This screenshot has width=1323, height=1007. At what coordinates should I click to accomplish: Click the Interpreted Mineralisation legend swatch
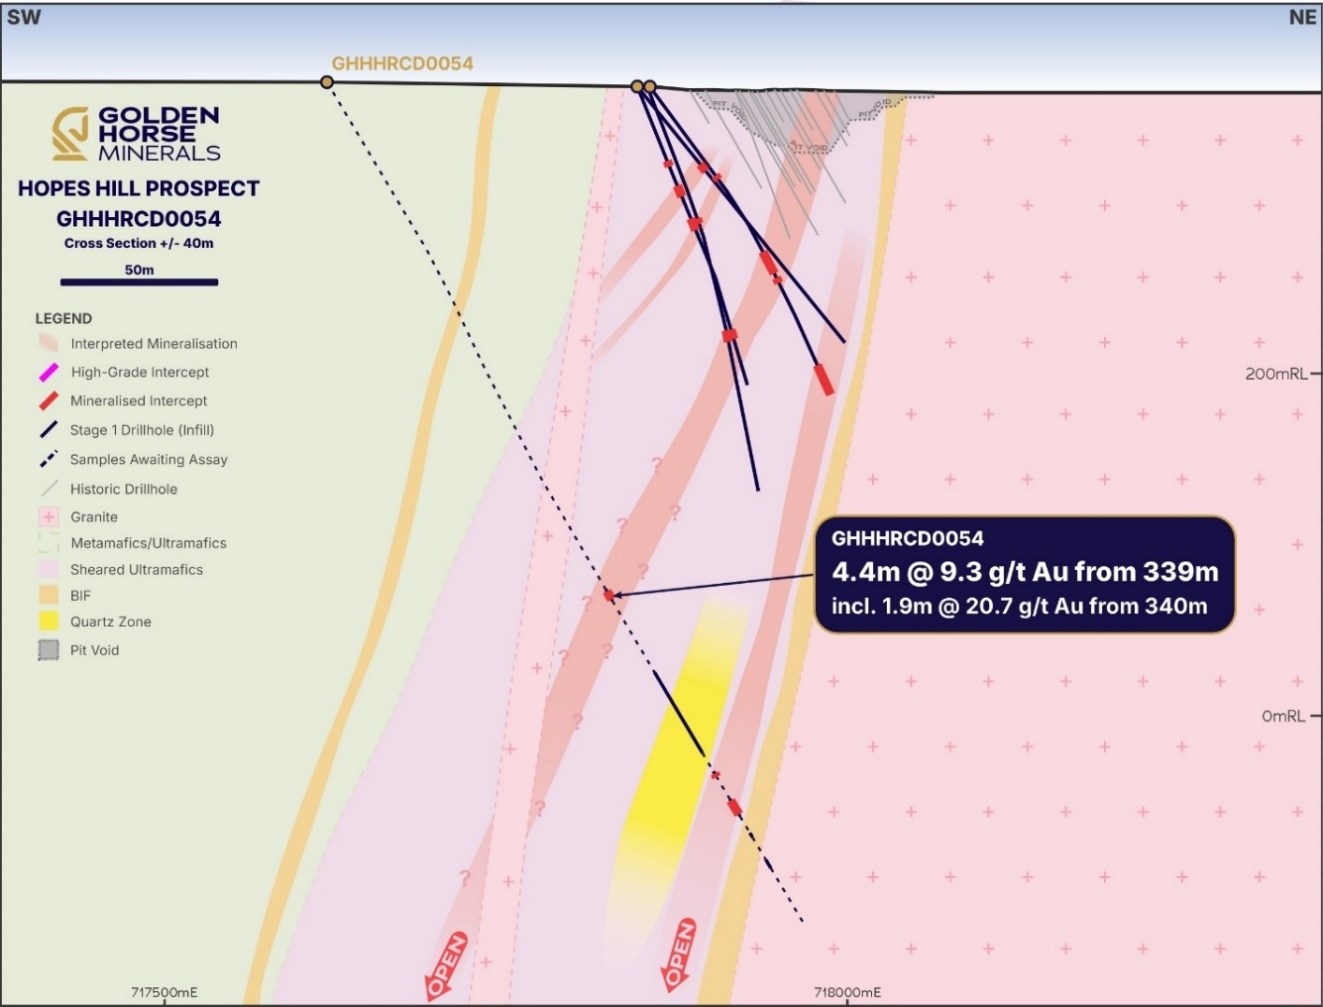47,342
